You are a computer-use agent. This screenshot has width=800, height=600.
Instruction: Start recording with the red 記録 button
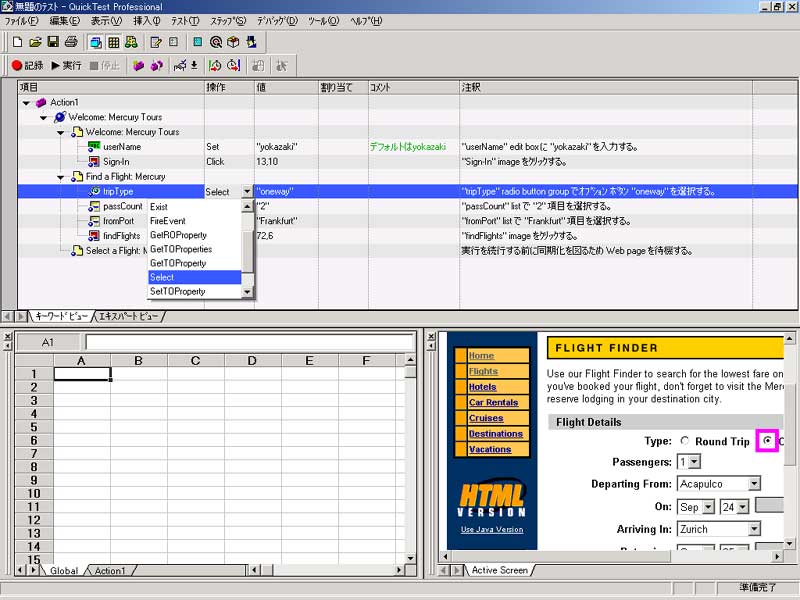coord(28,65)
